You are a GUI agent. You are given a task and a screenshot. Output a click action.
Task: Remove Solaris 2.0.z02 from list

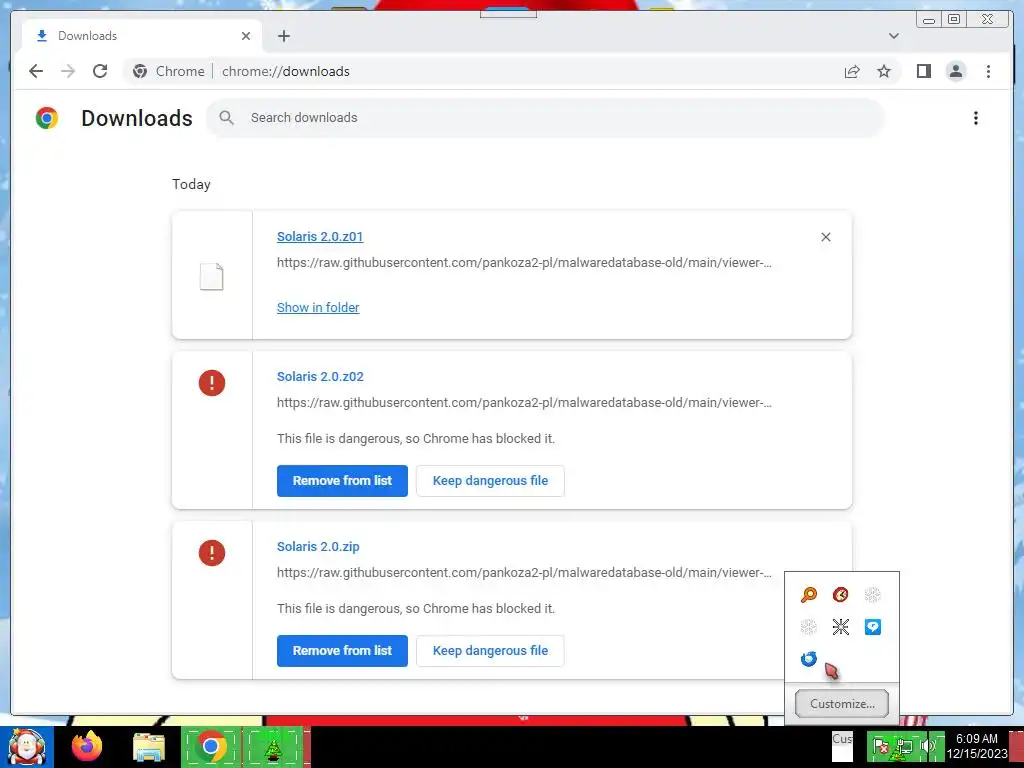342,481
